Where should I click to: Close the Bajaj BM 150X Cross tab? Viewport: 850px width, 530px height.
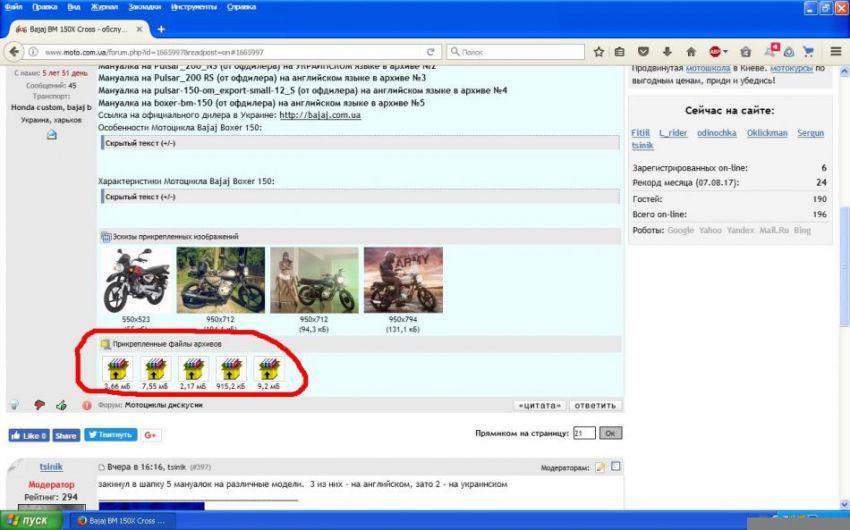(x=139, y=29)
